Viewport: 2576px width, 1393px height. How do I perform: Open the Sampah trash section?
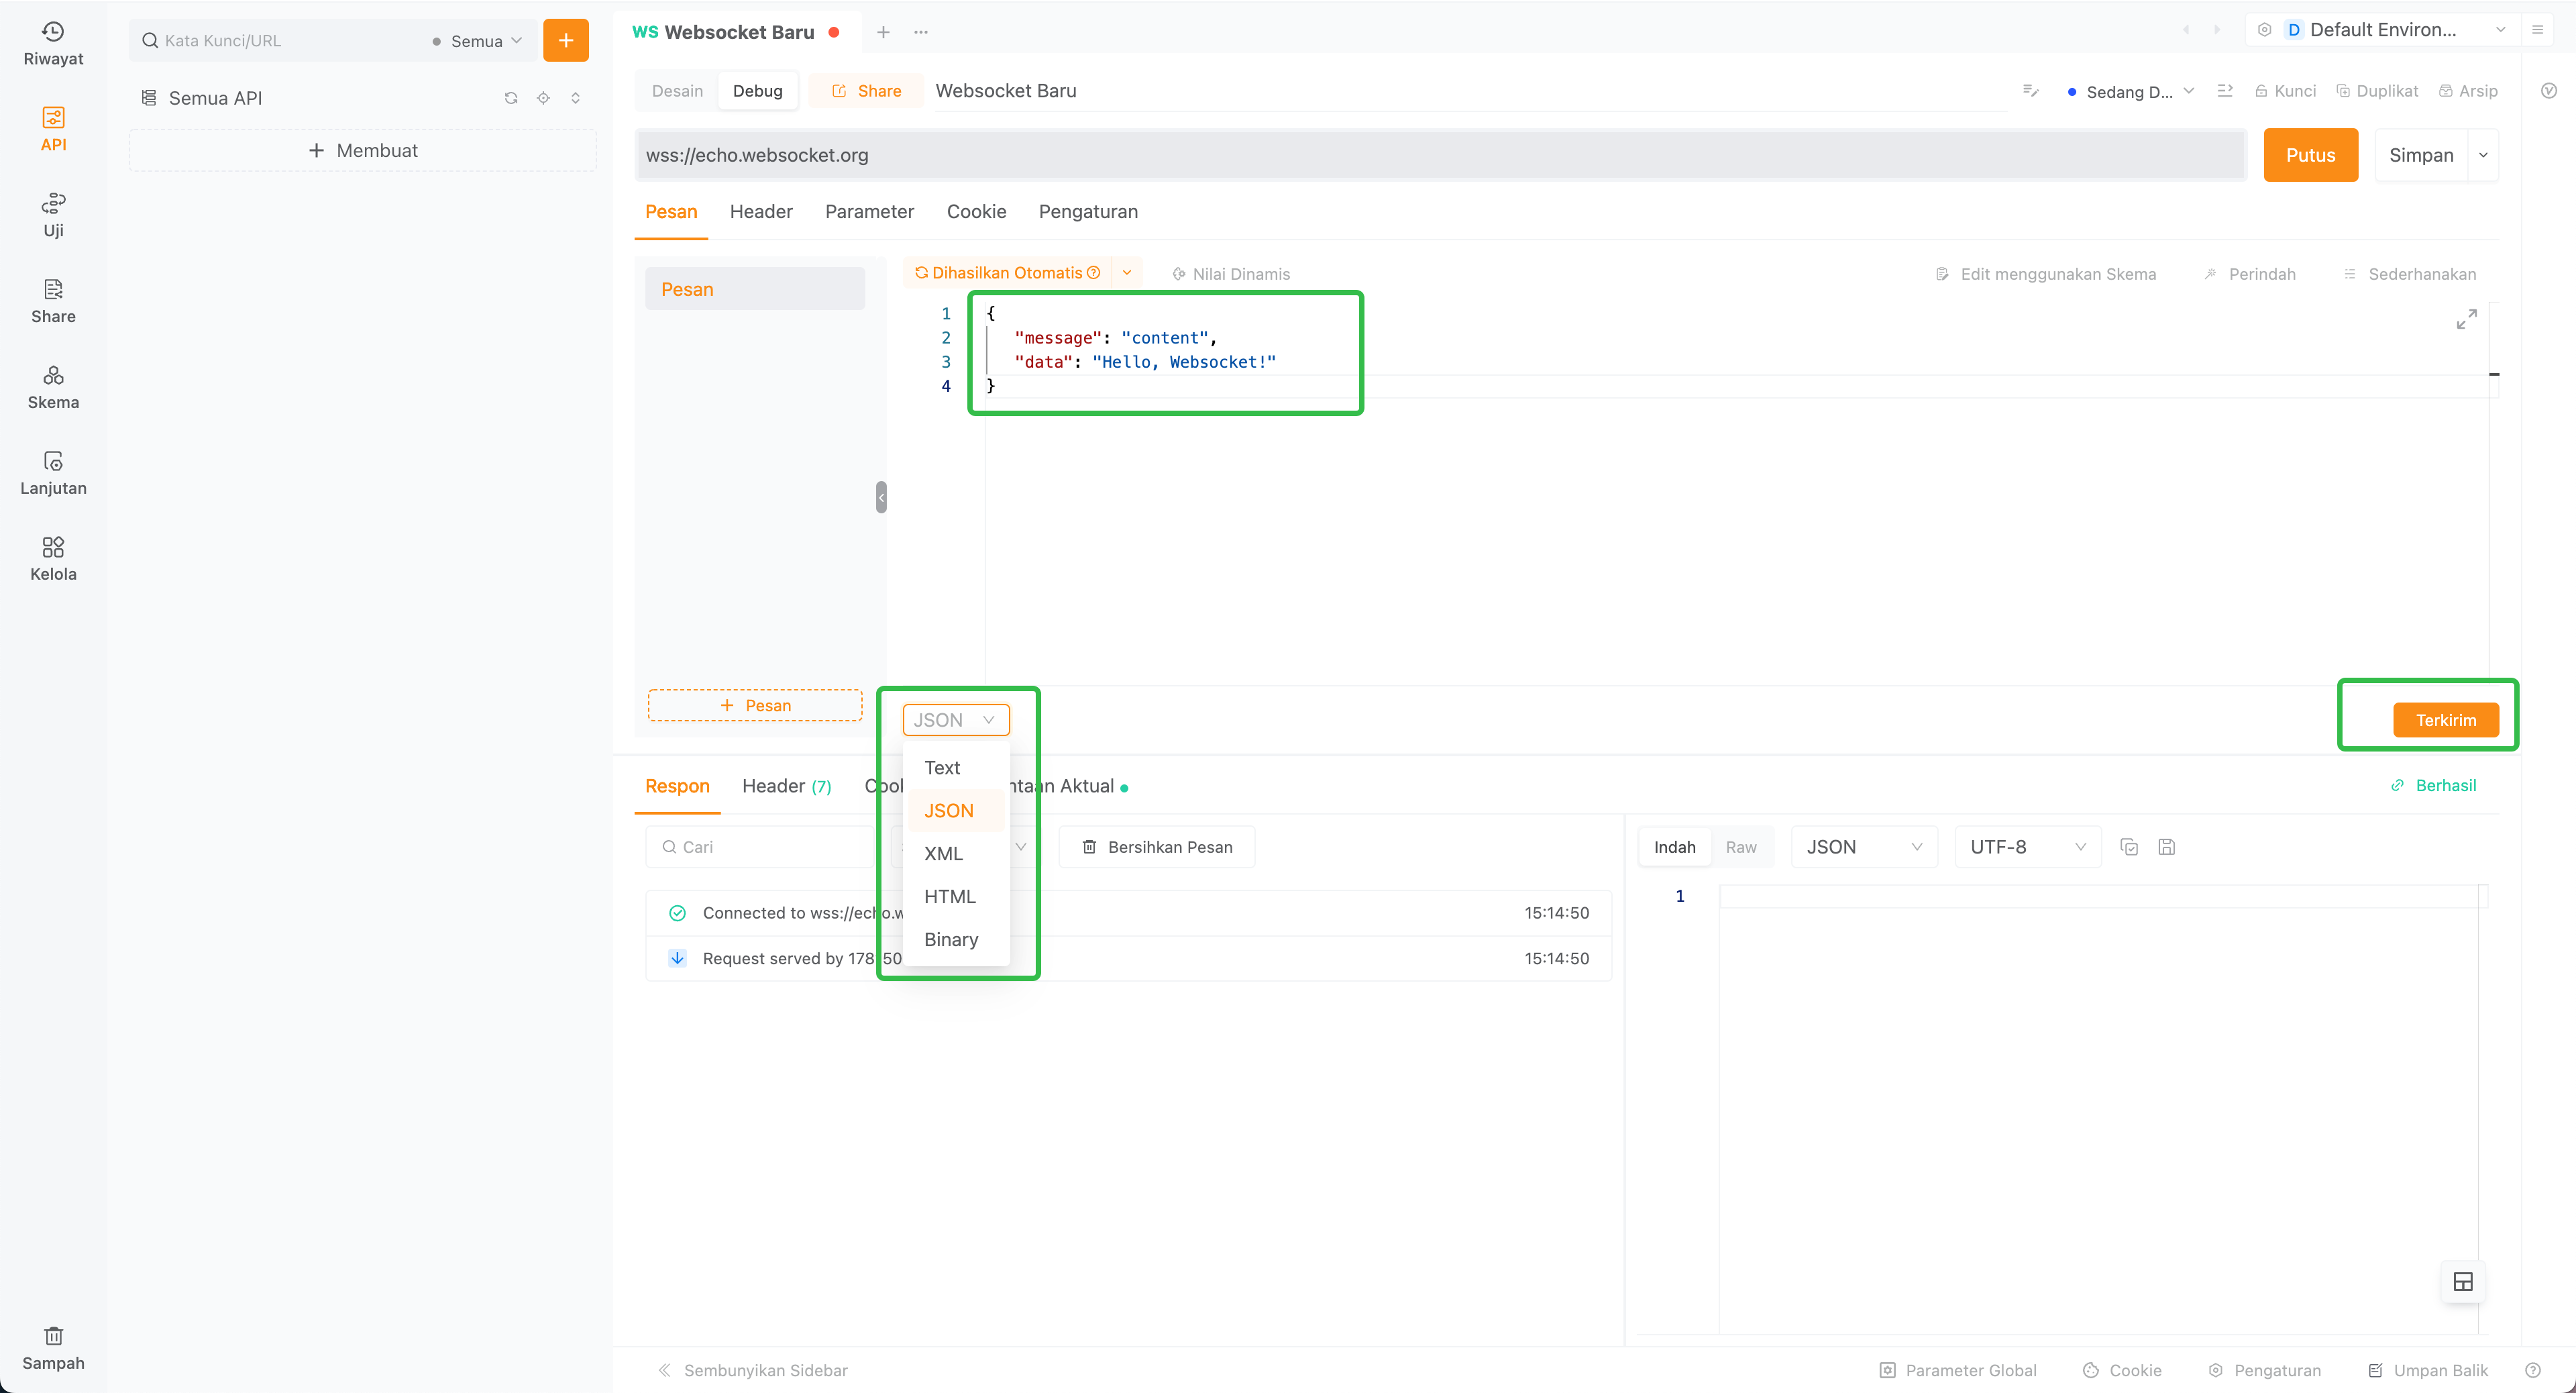tap(53, 1349)
